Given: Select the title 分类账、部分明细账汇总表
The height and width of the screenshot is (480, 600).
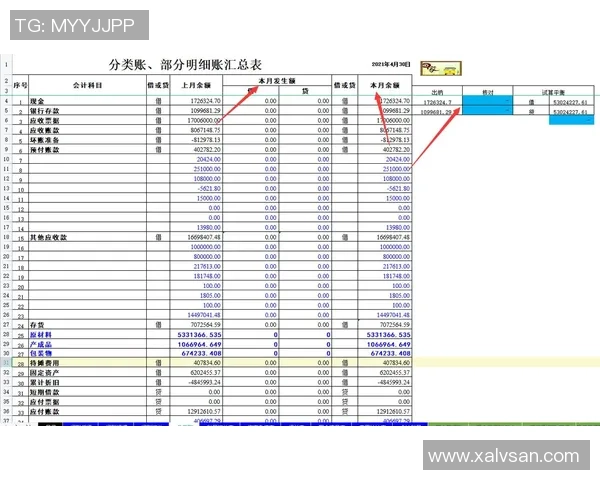Looking at the screenshot, I should pyautogui.click(x=185, y=65).
